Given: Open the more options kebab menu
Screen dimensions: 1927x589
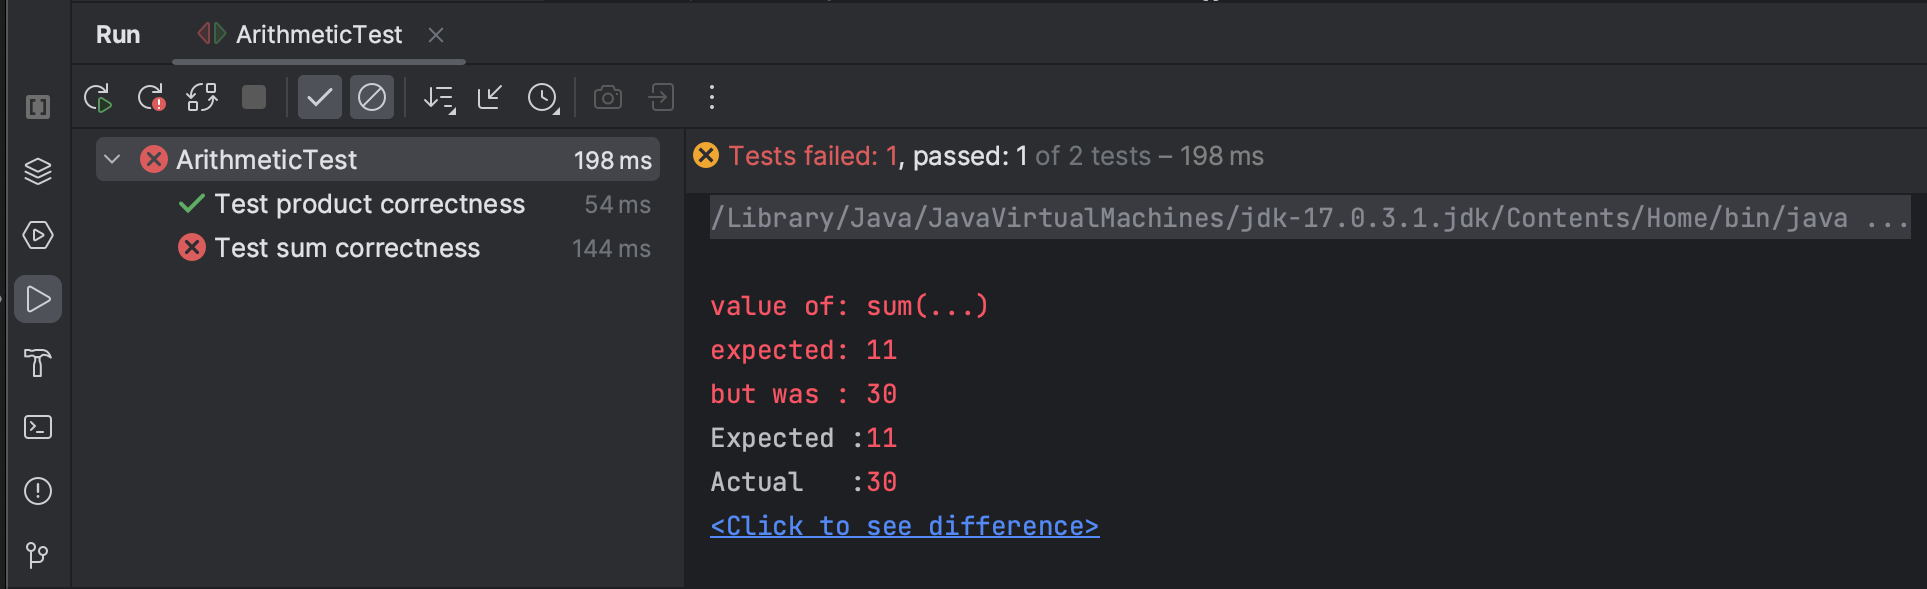Looking at the screenshot, I should [x=711, y=97].
